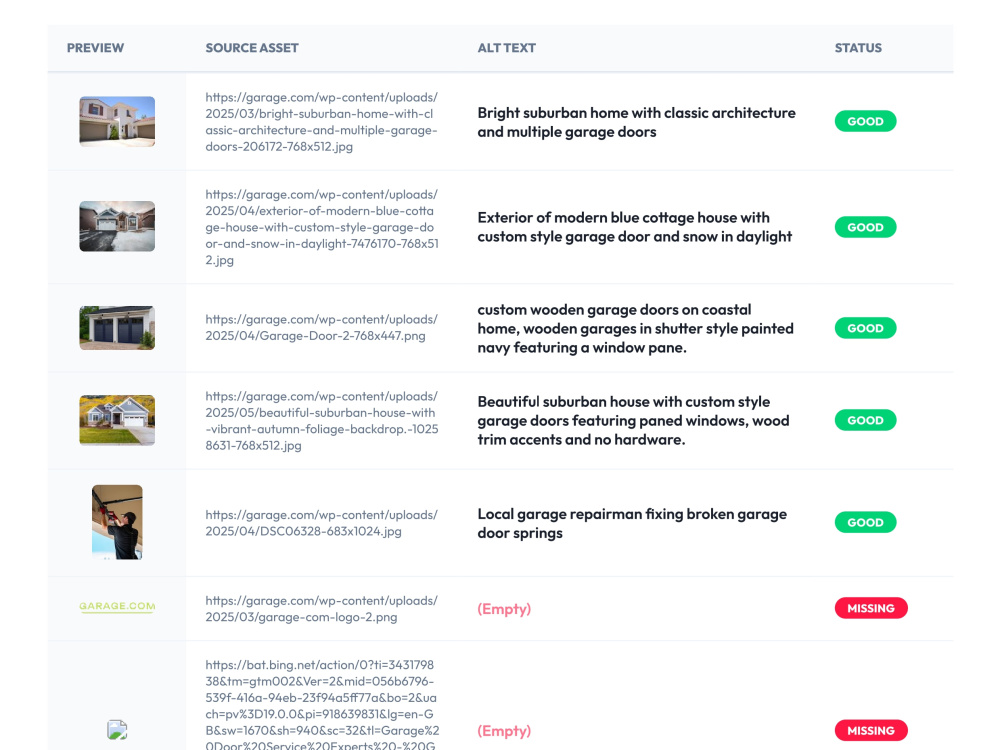View the navy garage doors thumbnail

coord(117,328)
